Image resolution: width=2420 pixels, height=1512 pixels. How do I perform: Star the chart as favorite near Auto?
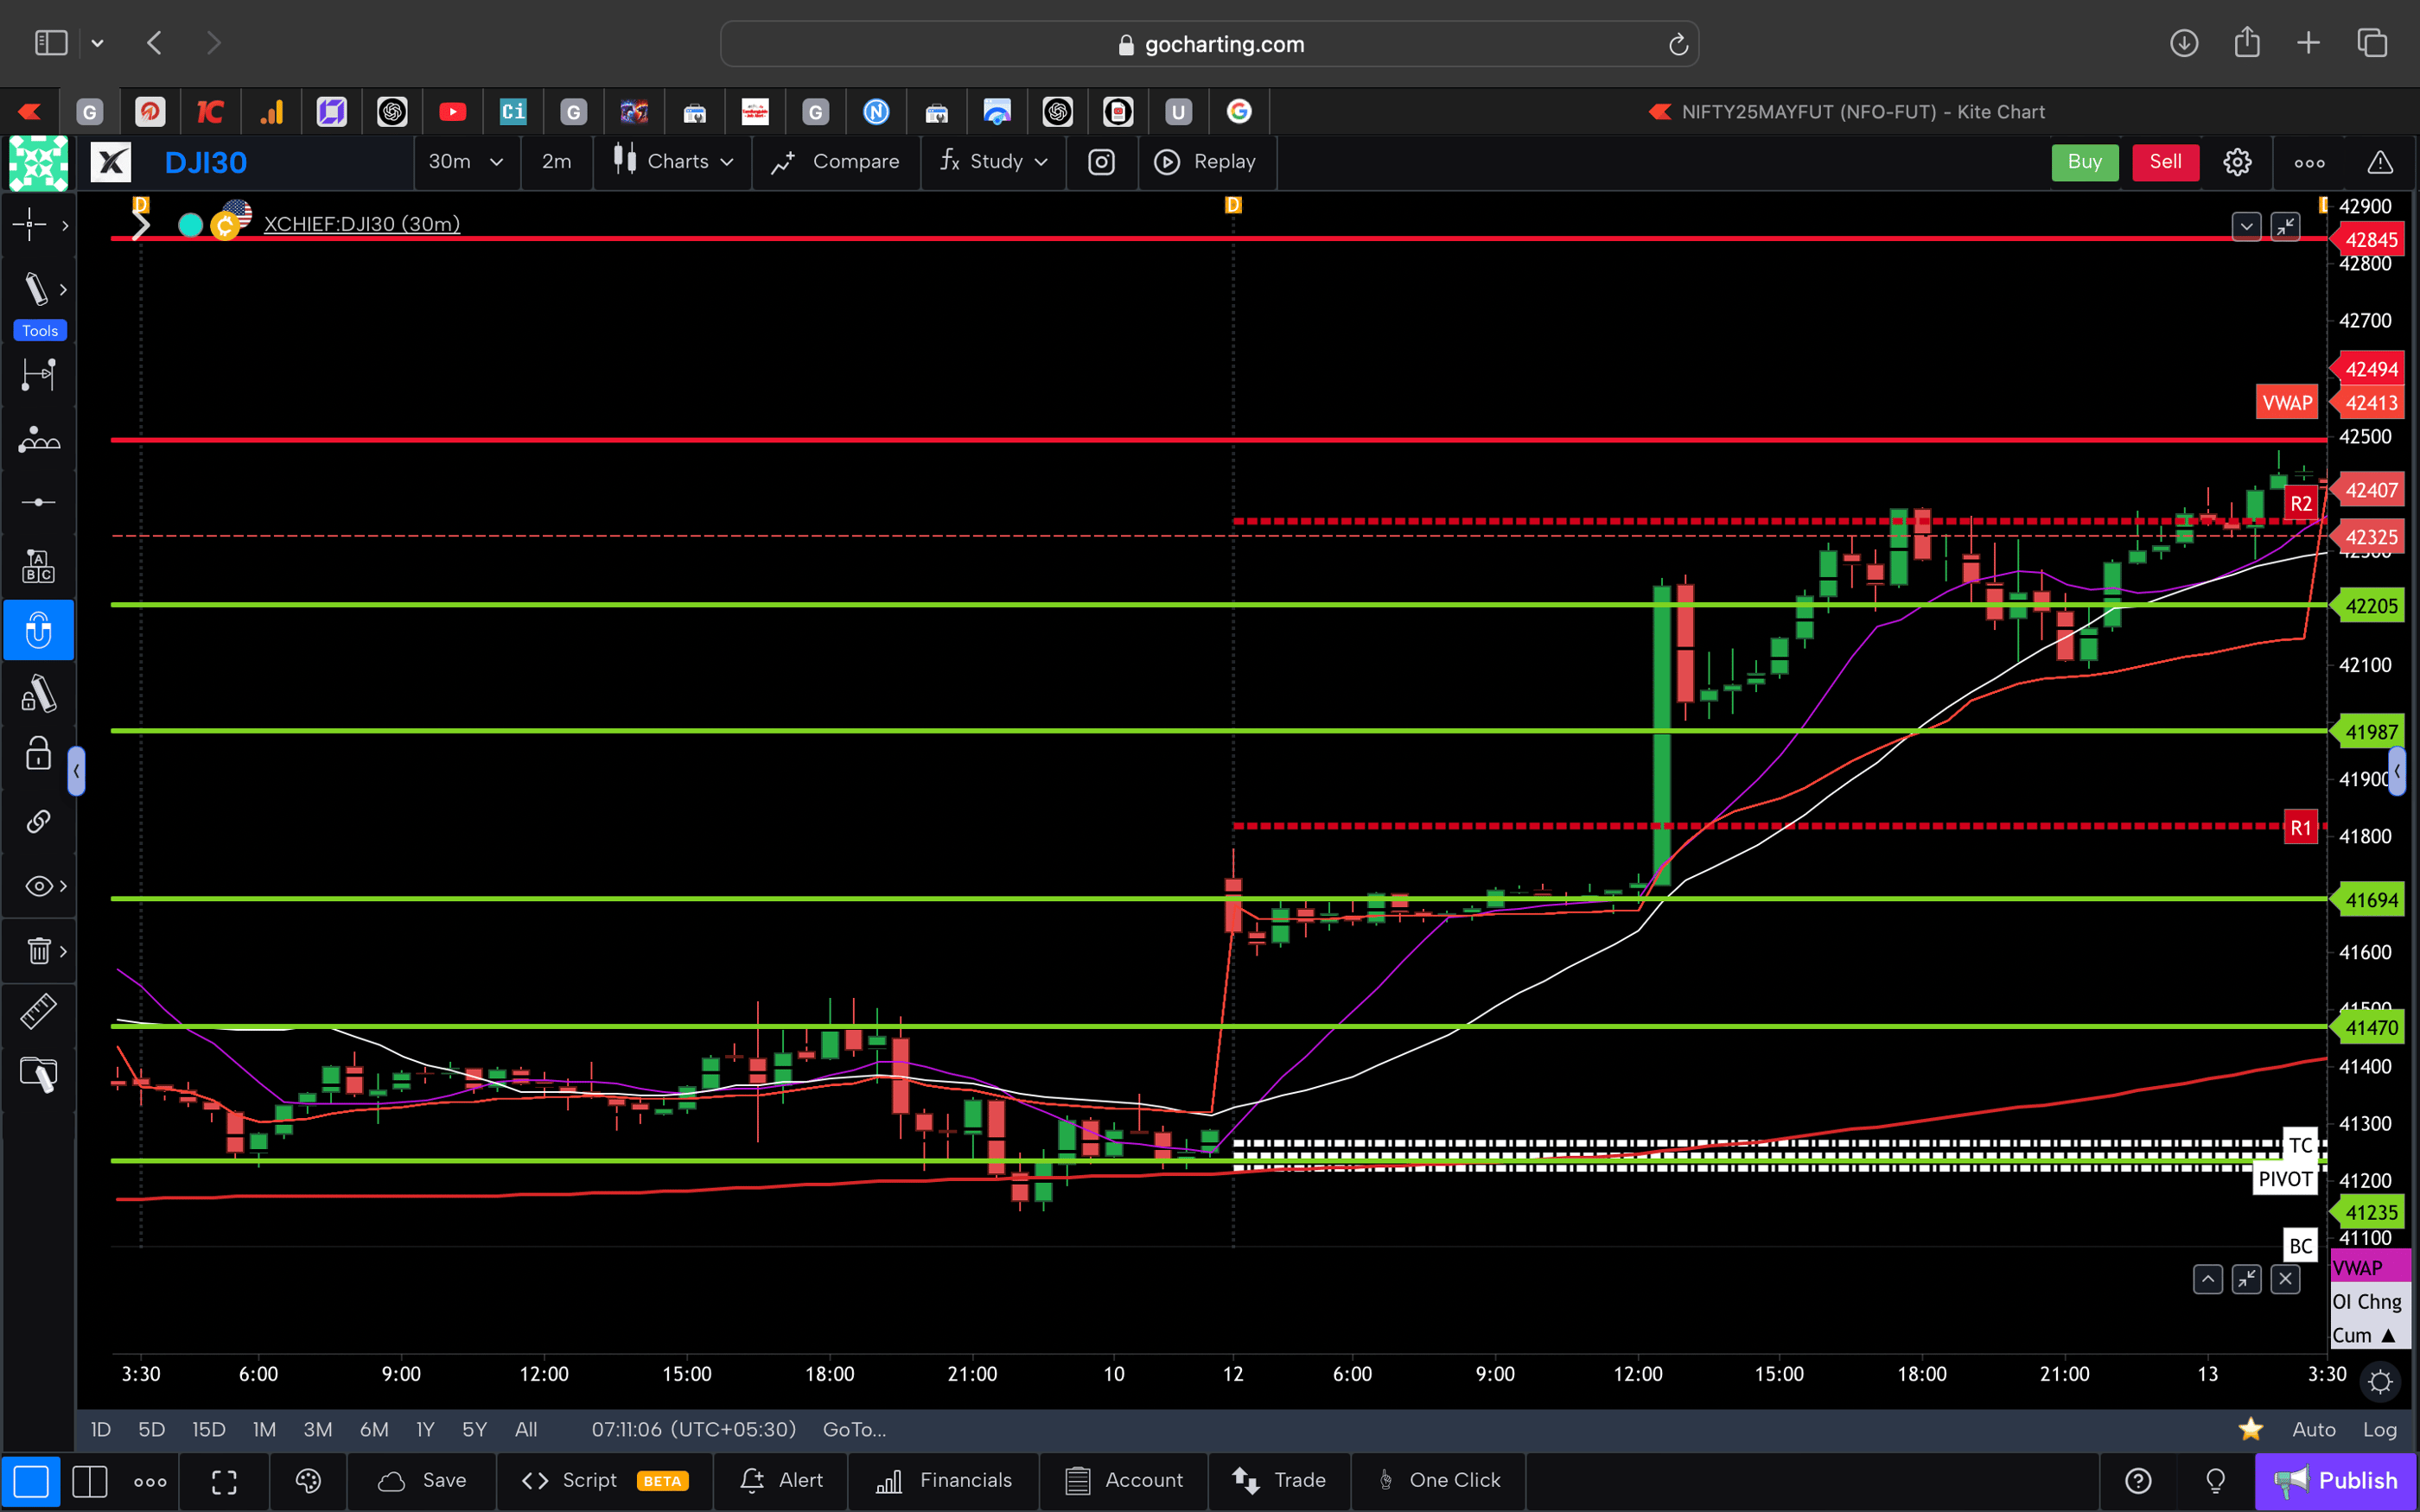pos(2251,1429)
